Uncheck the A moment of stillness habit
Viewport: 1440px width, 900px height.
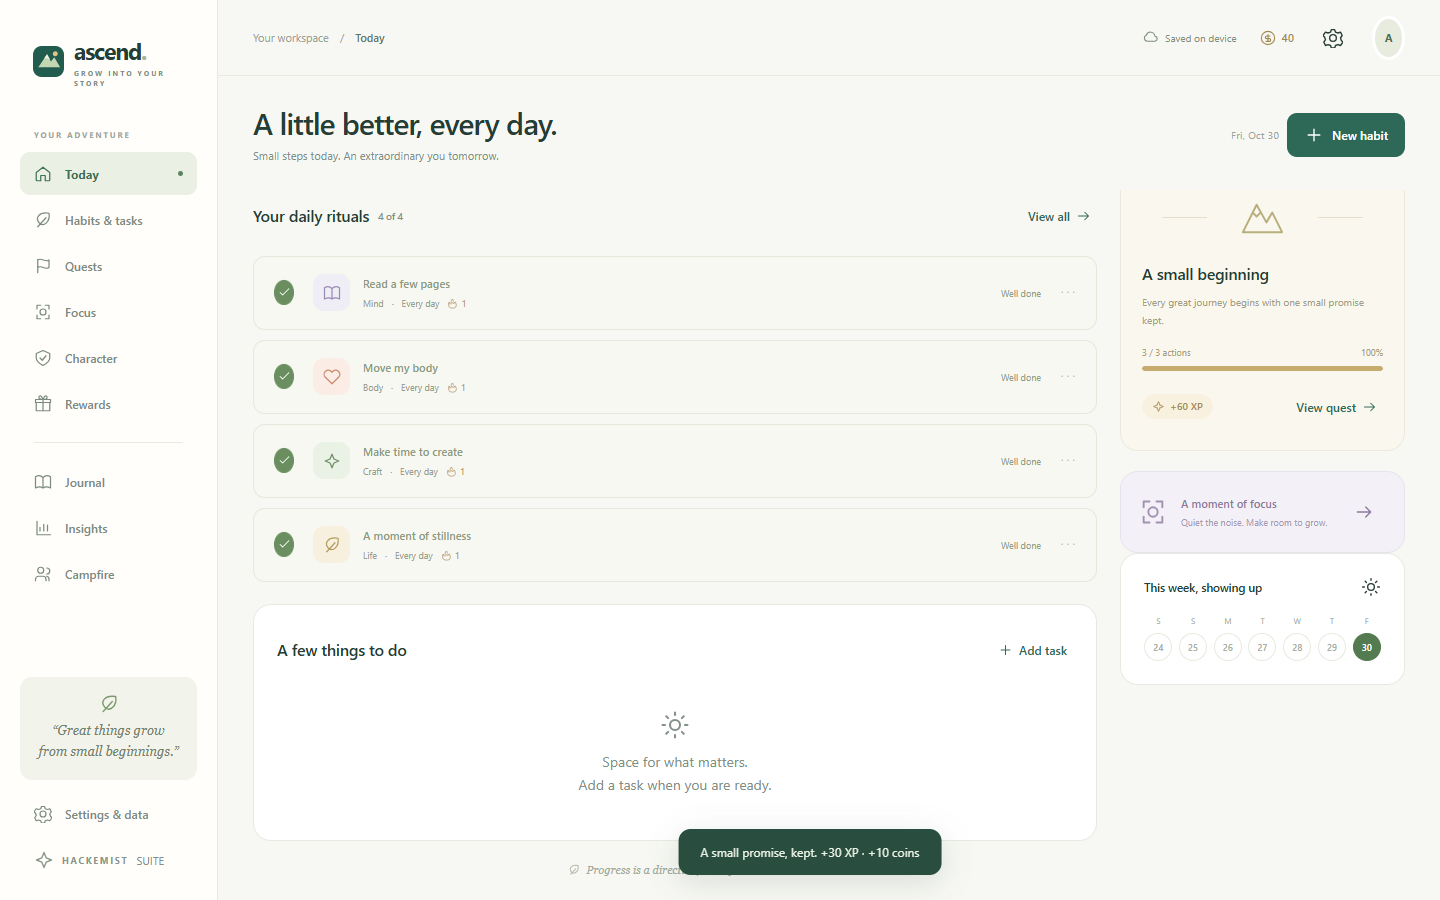(x=284, y=545)
